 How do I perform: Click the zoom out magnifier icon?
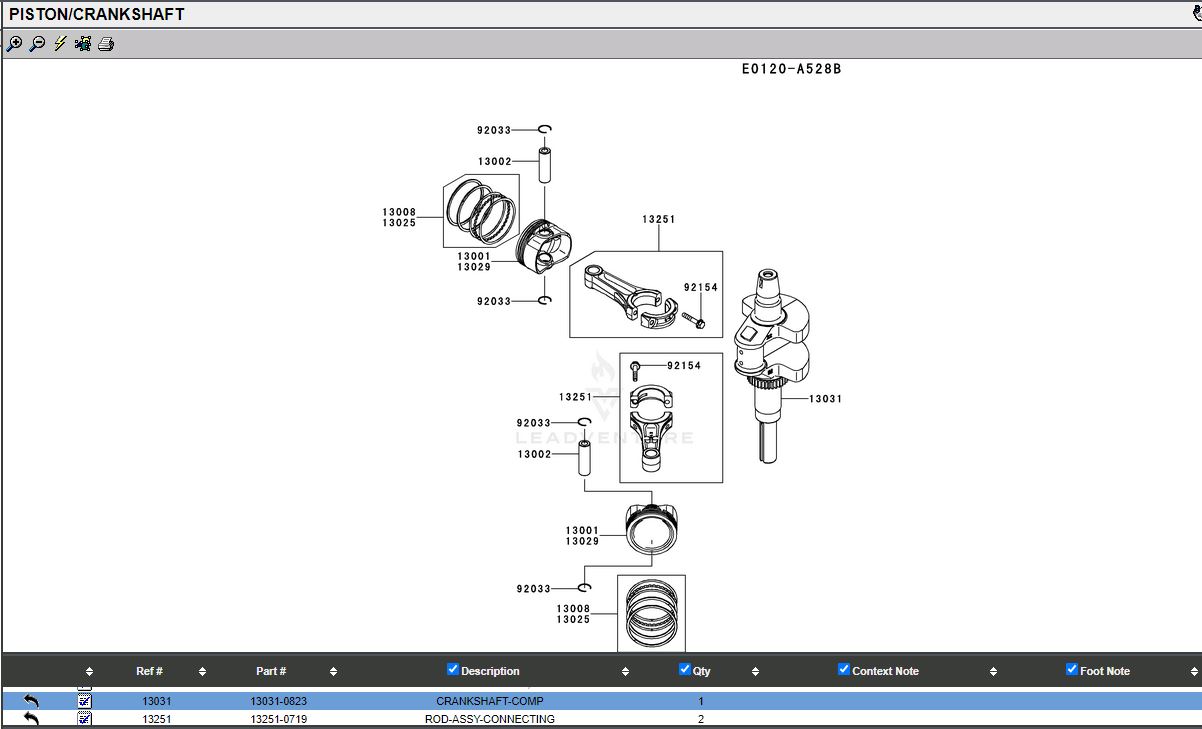point(37,44)
